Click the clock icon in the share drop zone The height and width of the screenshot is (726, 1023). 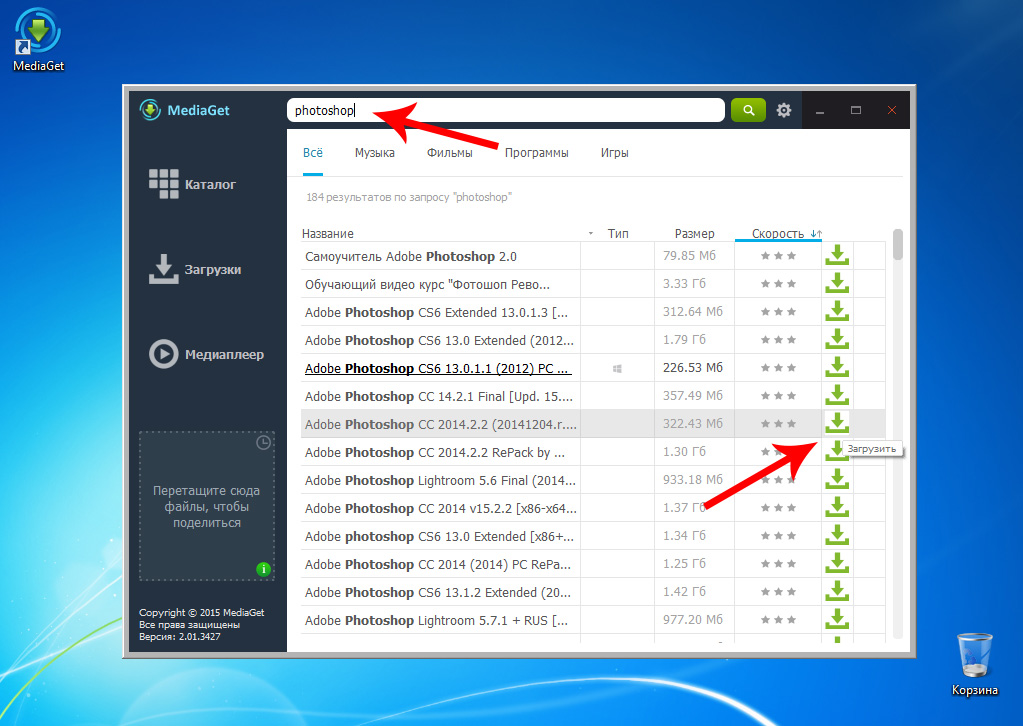tap(263, 442)
